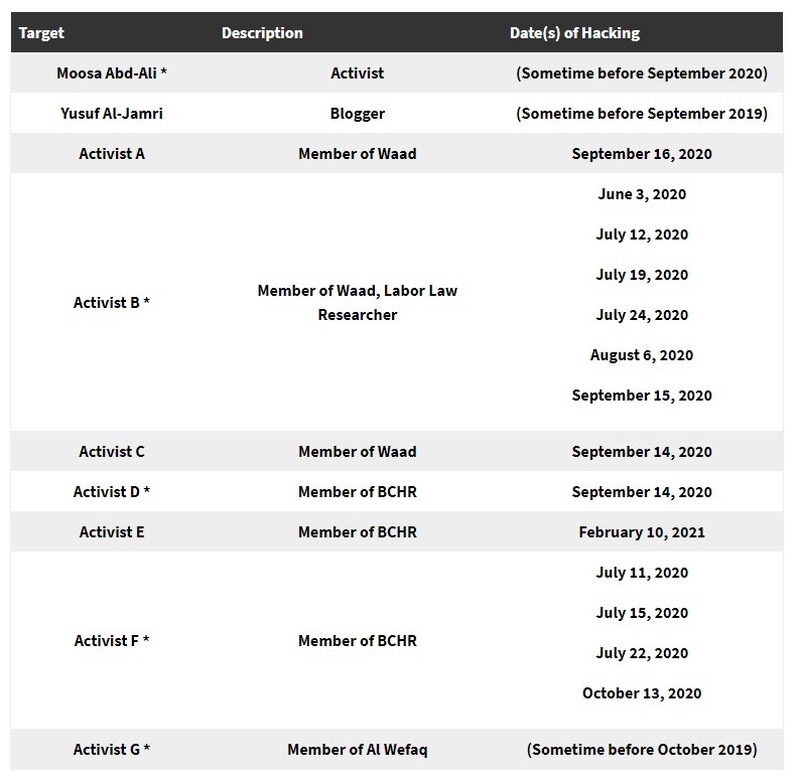Click the June 3, 2020 date
Image resolution: width=800 pixels, height=784 pixels.
[641, 194]
